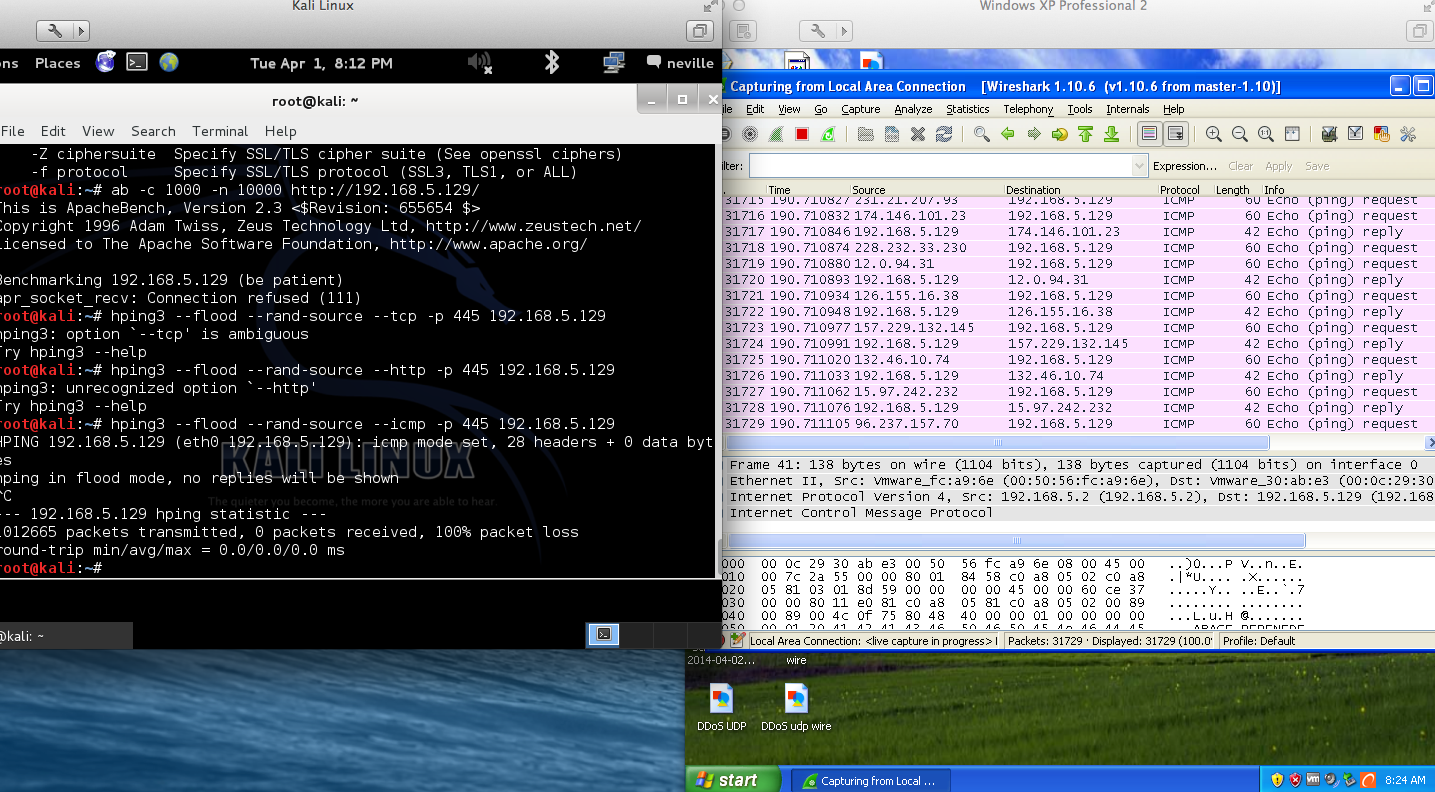Open the DDoS udp wire desktop file
1435x792 pixels.
tap(796, 705)
